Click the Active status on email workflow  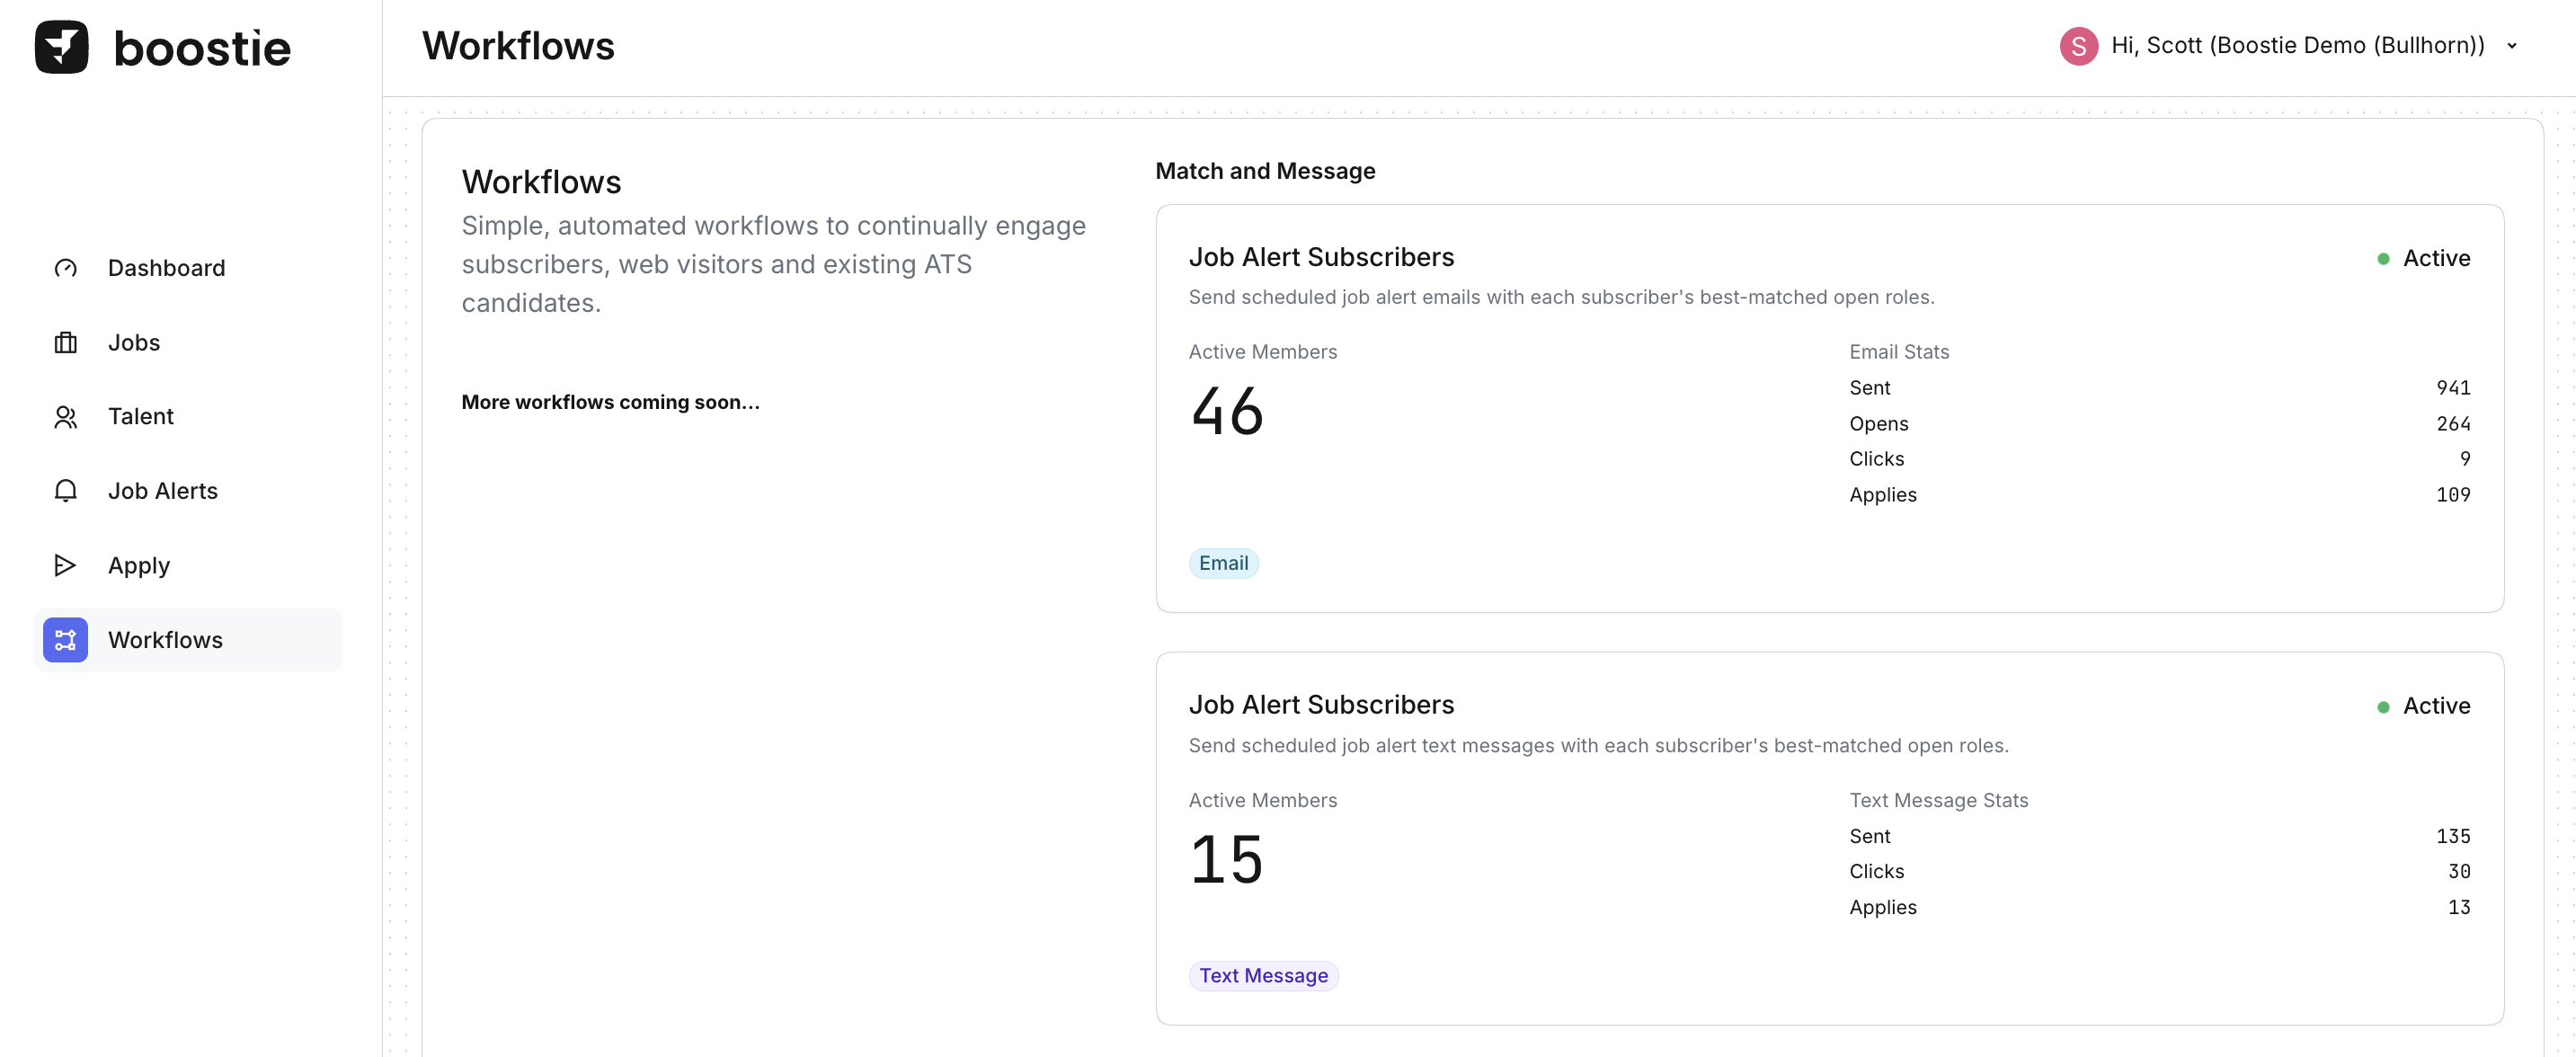coord(2435,258)
